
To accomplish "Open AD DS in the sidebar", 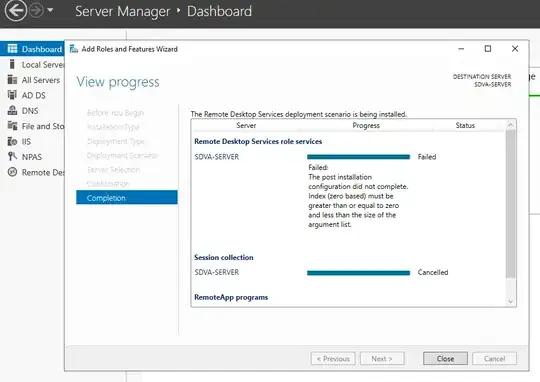I will coord(34,95).
